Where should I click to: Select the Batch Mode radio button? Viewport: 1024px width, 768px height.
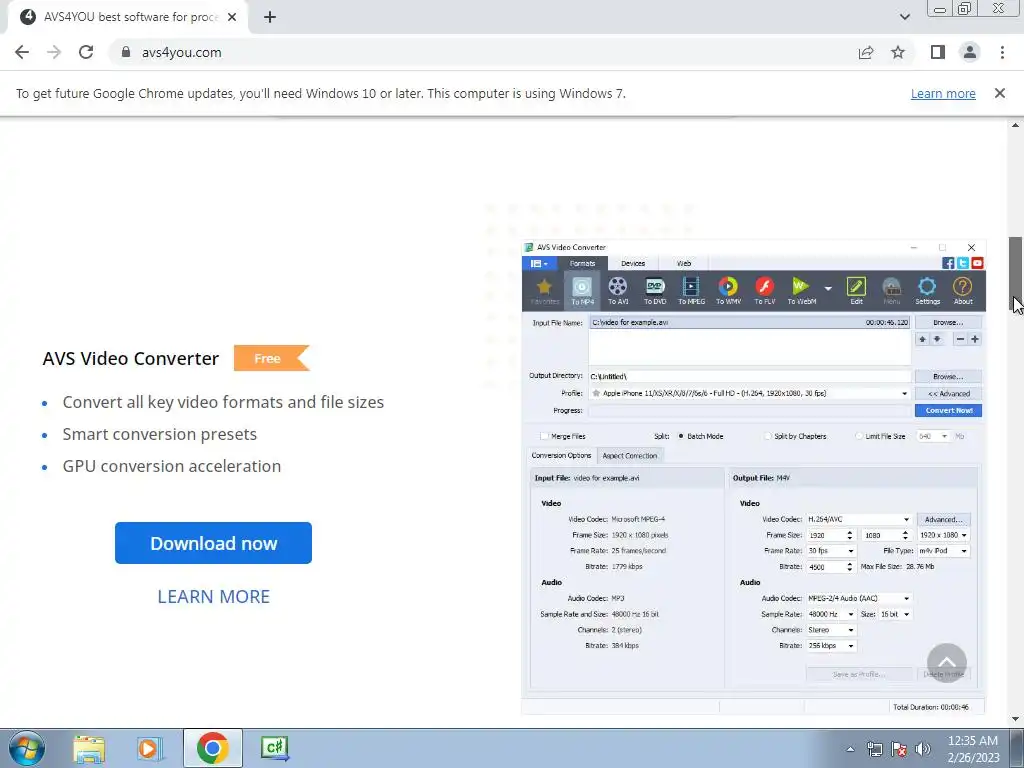click(x=681, y=436)
